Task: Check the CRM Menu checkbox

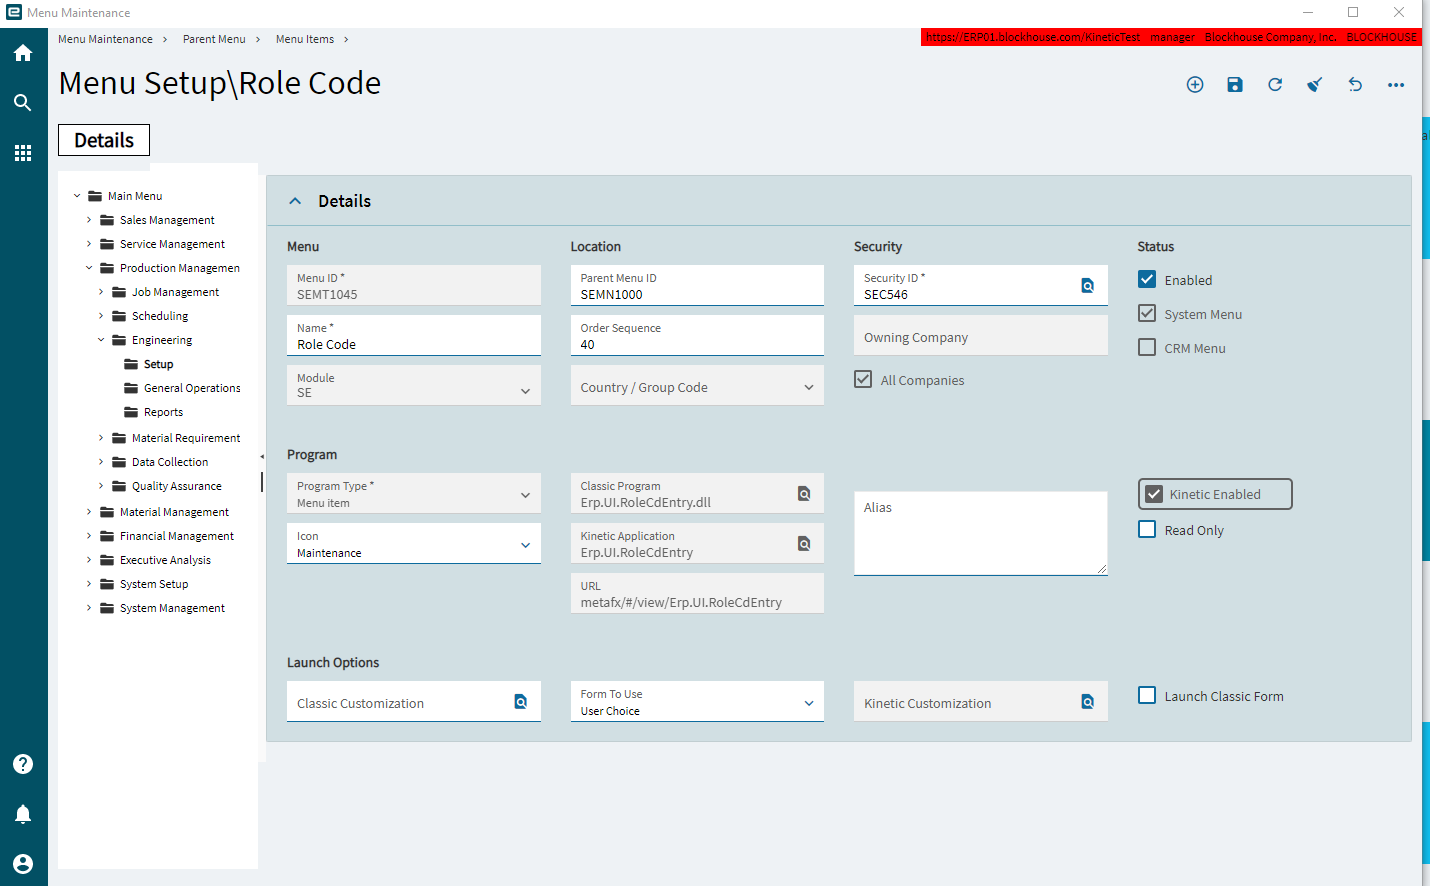Action: click(x=1147, y=348)
